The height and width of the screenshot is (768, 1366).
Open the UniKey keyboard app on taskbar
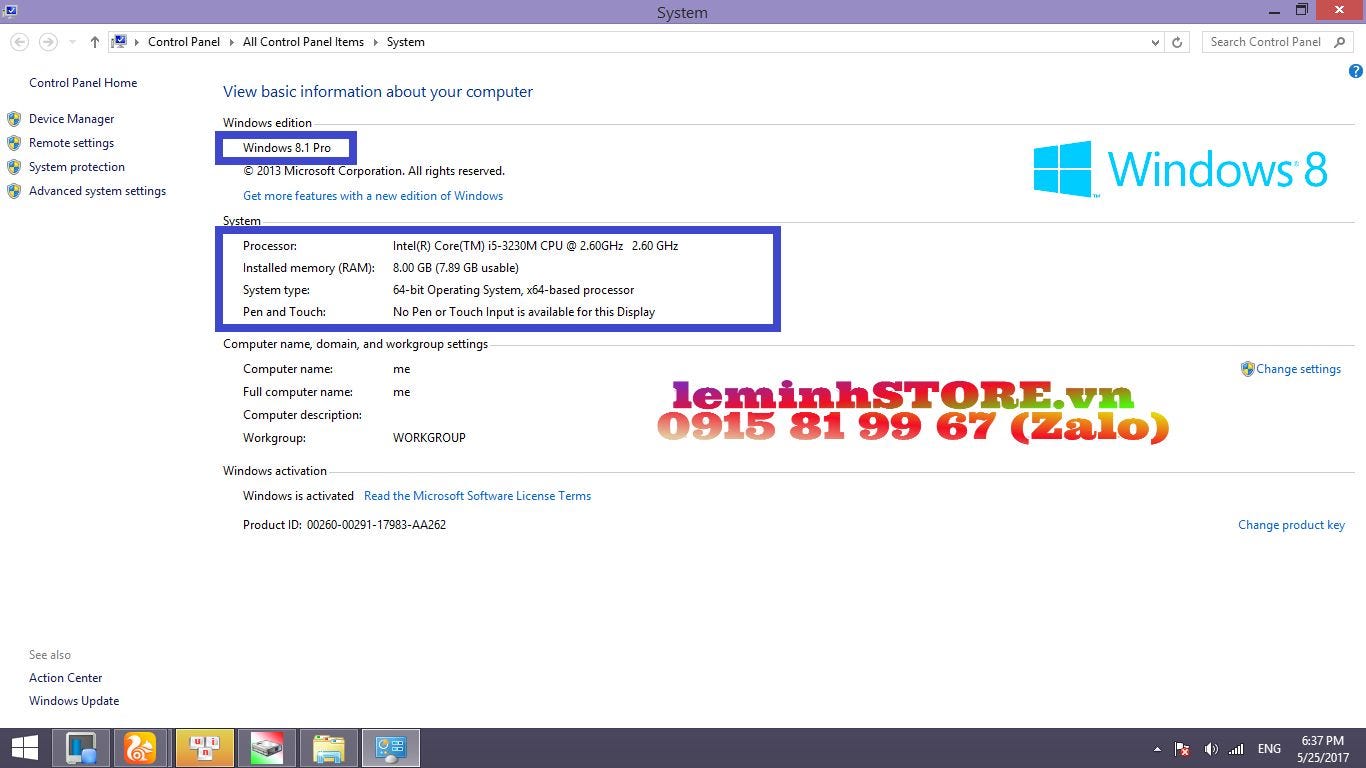[204, 748]
